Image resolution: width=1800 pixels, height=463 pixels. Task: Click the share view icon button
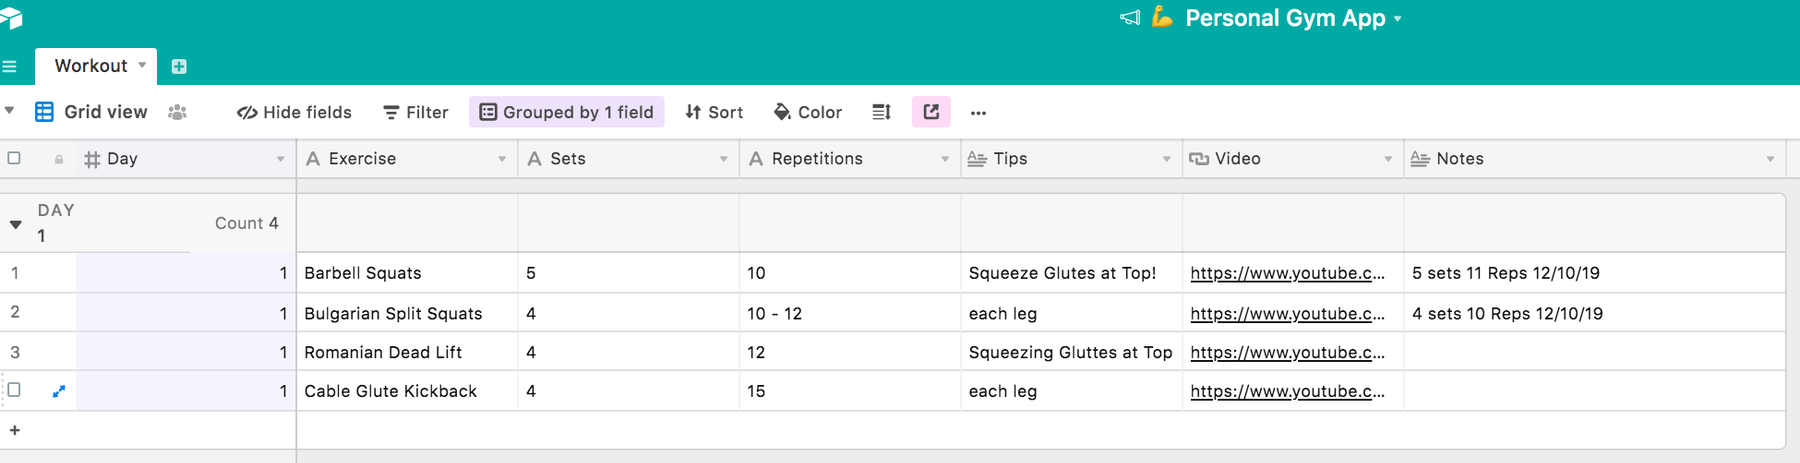click(931, 112)
